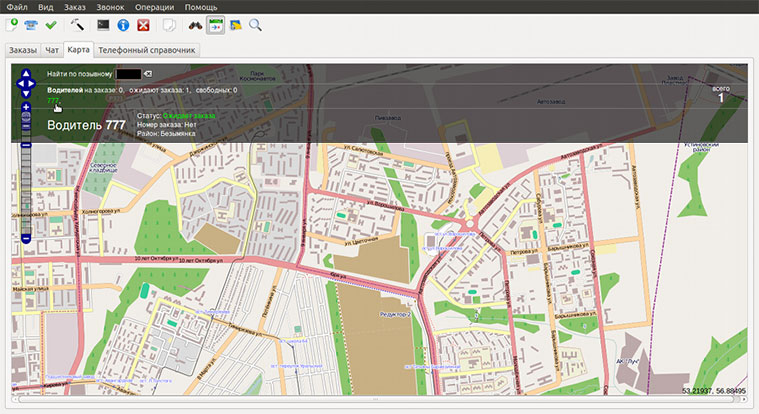The height and width of the screenshot is (414, 759).
Task: Pan the map left with the arrow
Action: (20, 84)
